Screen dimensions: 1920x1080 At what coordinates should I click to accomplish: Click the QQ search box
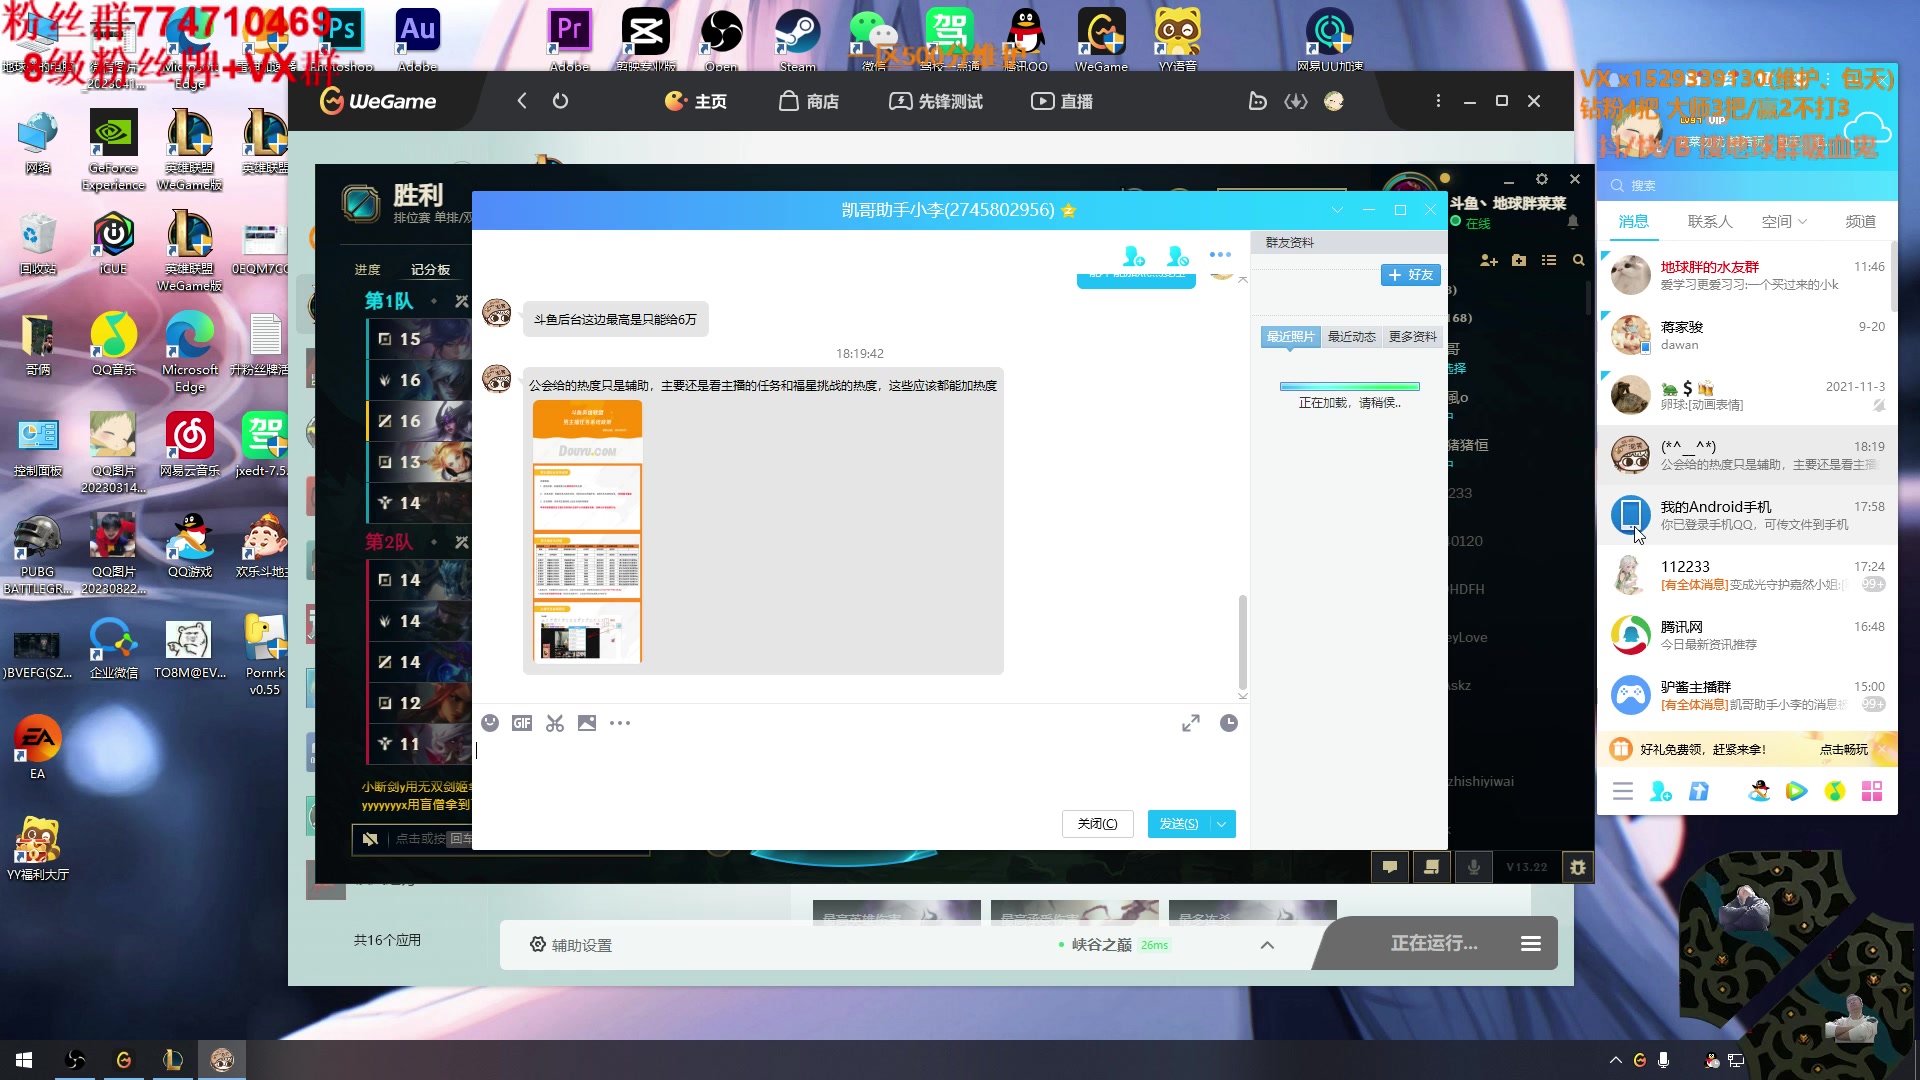tap(1746, 185)
